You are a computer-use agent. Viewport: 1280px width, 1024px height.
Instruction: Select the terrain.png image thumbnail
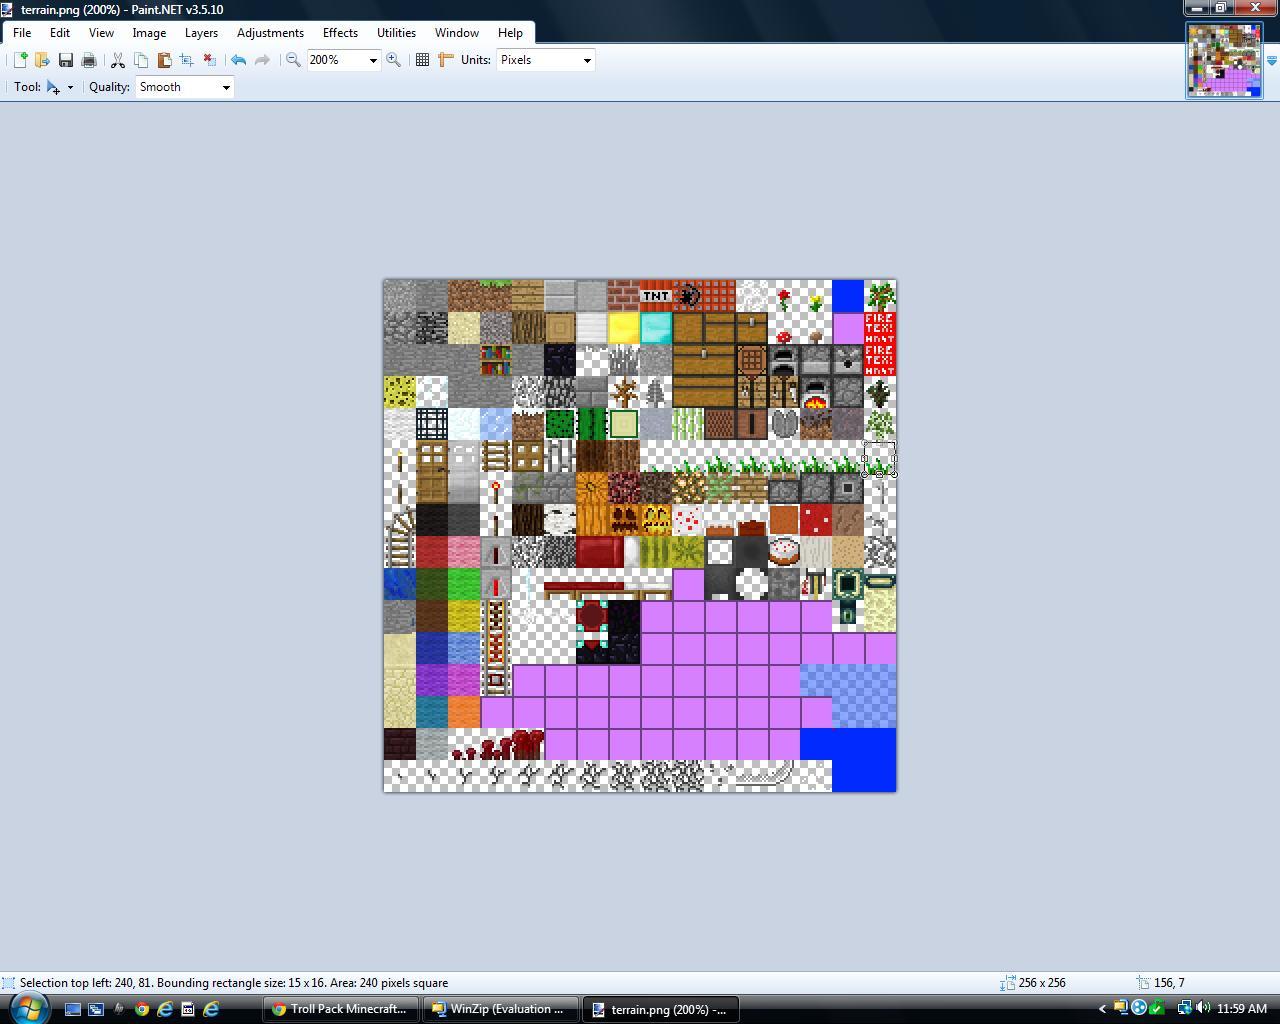coord(1224,60)
